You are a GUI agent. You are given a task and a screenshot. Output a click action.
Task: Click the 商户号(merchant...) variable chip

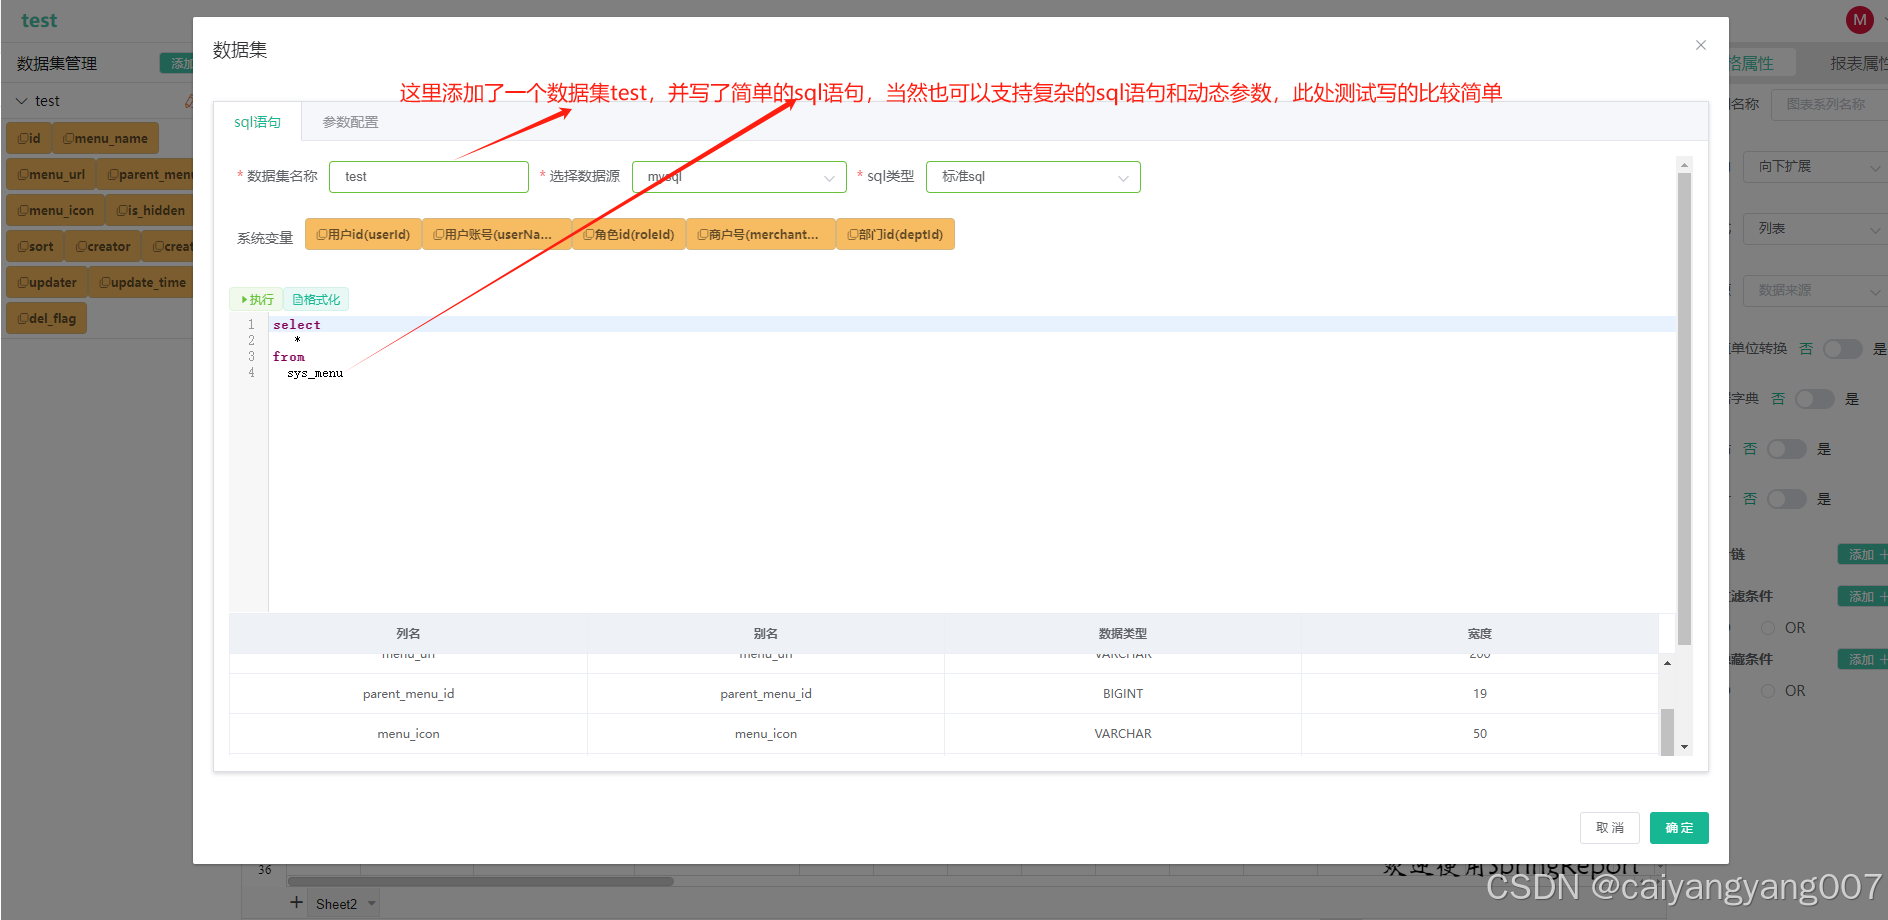[760, 233]
